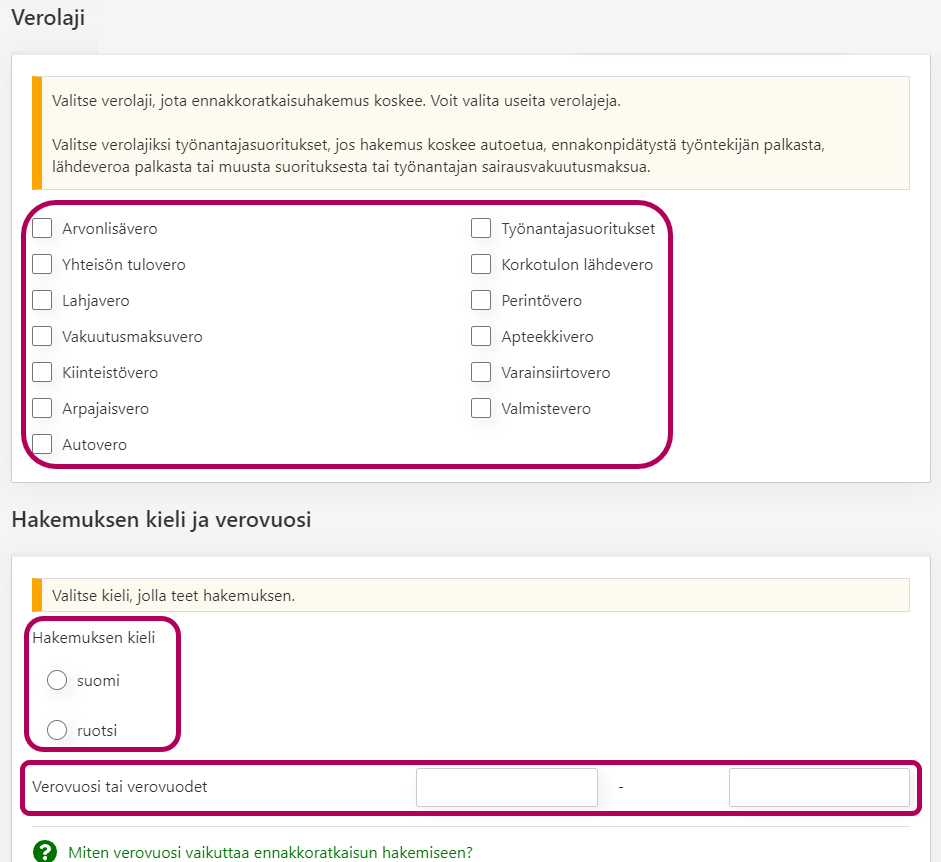Choose suomi as the application language
Image resolution: width=941 pixels, height=862 pixels.
coord(57,681)
